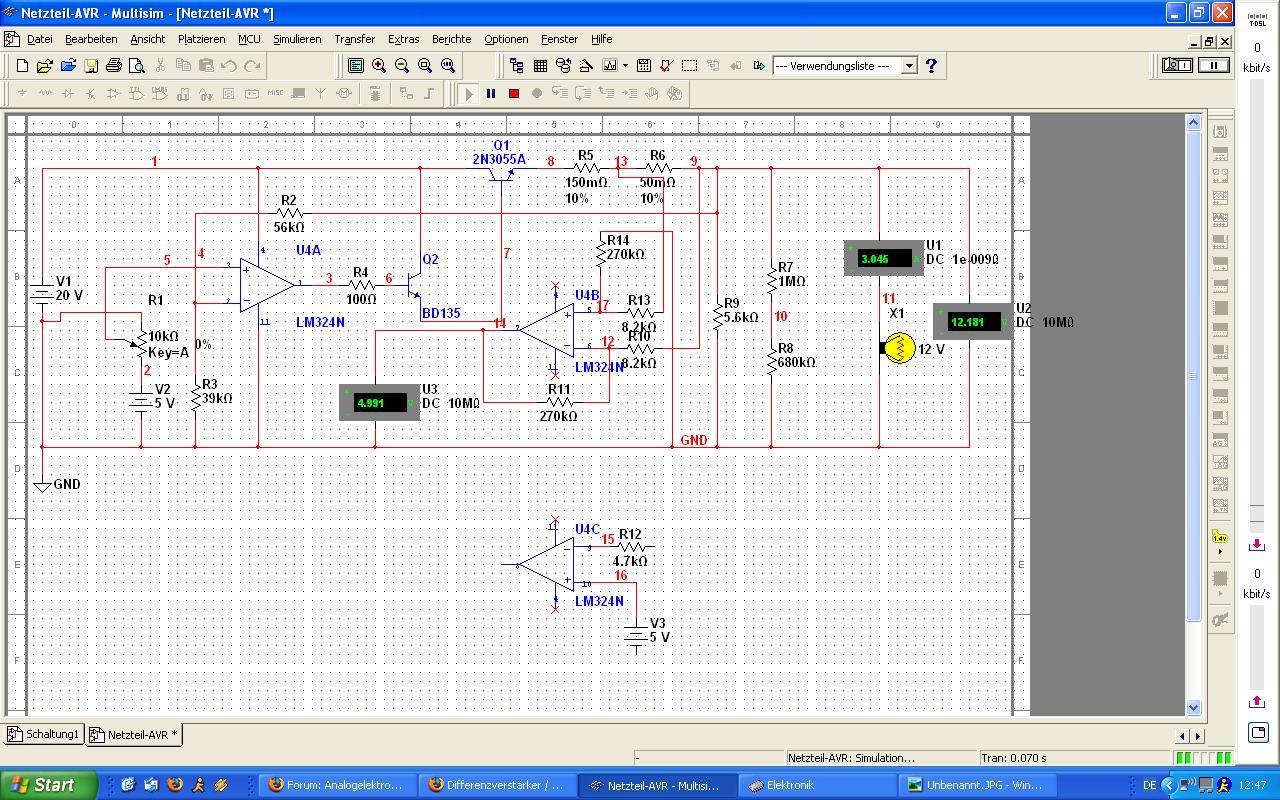Select the X1 12 V lamp

(899, 348)
